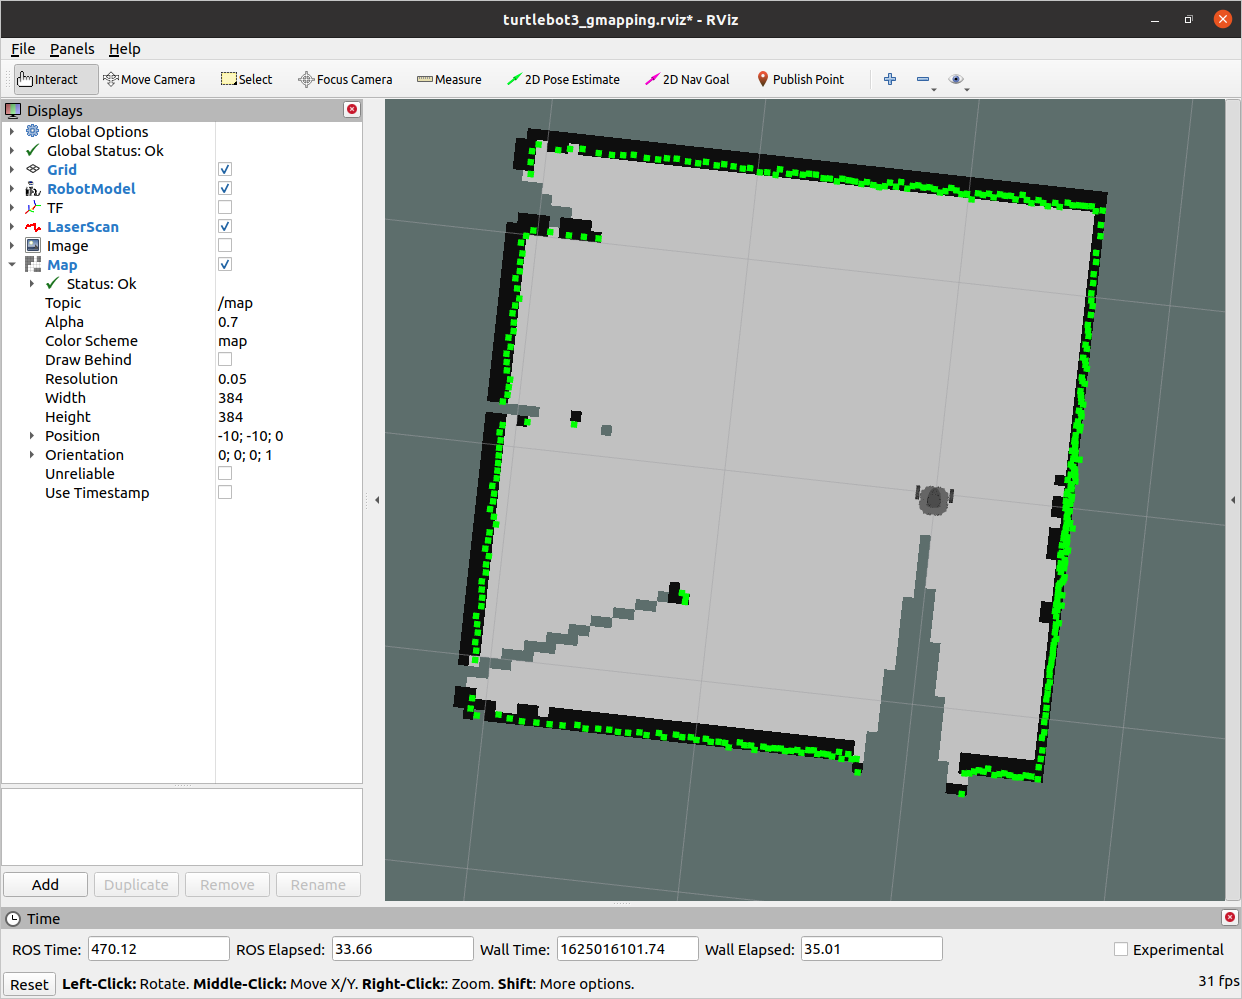Open the Panels menu
Image resolution: width=1242 pixels, height=999 pixels.
[x=72, y=49]
